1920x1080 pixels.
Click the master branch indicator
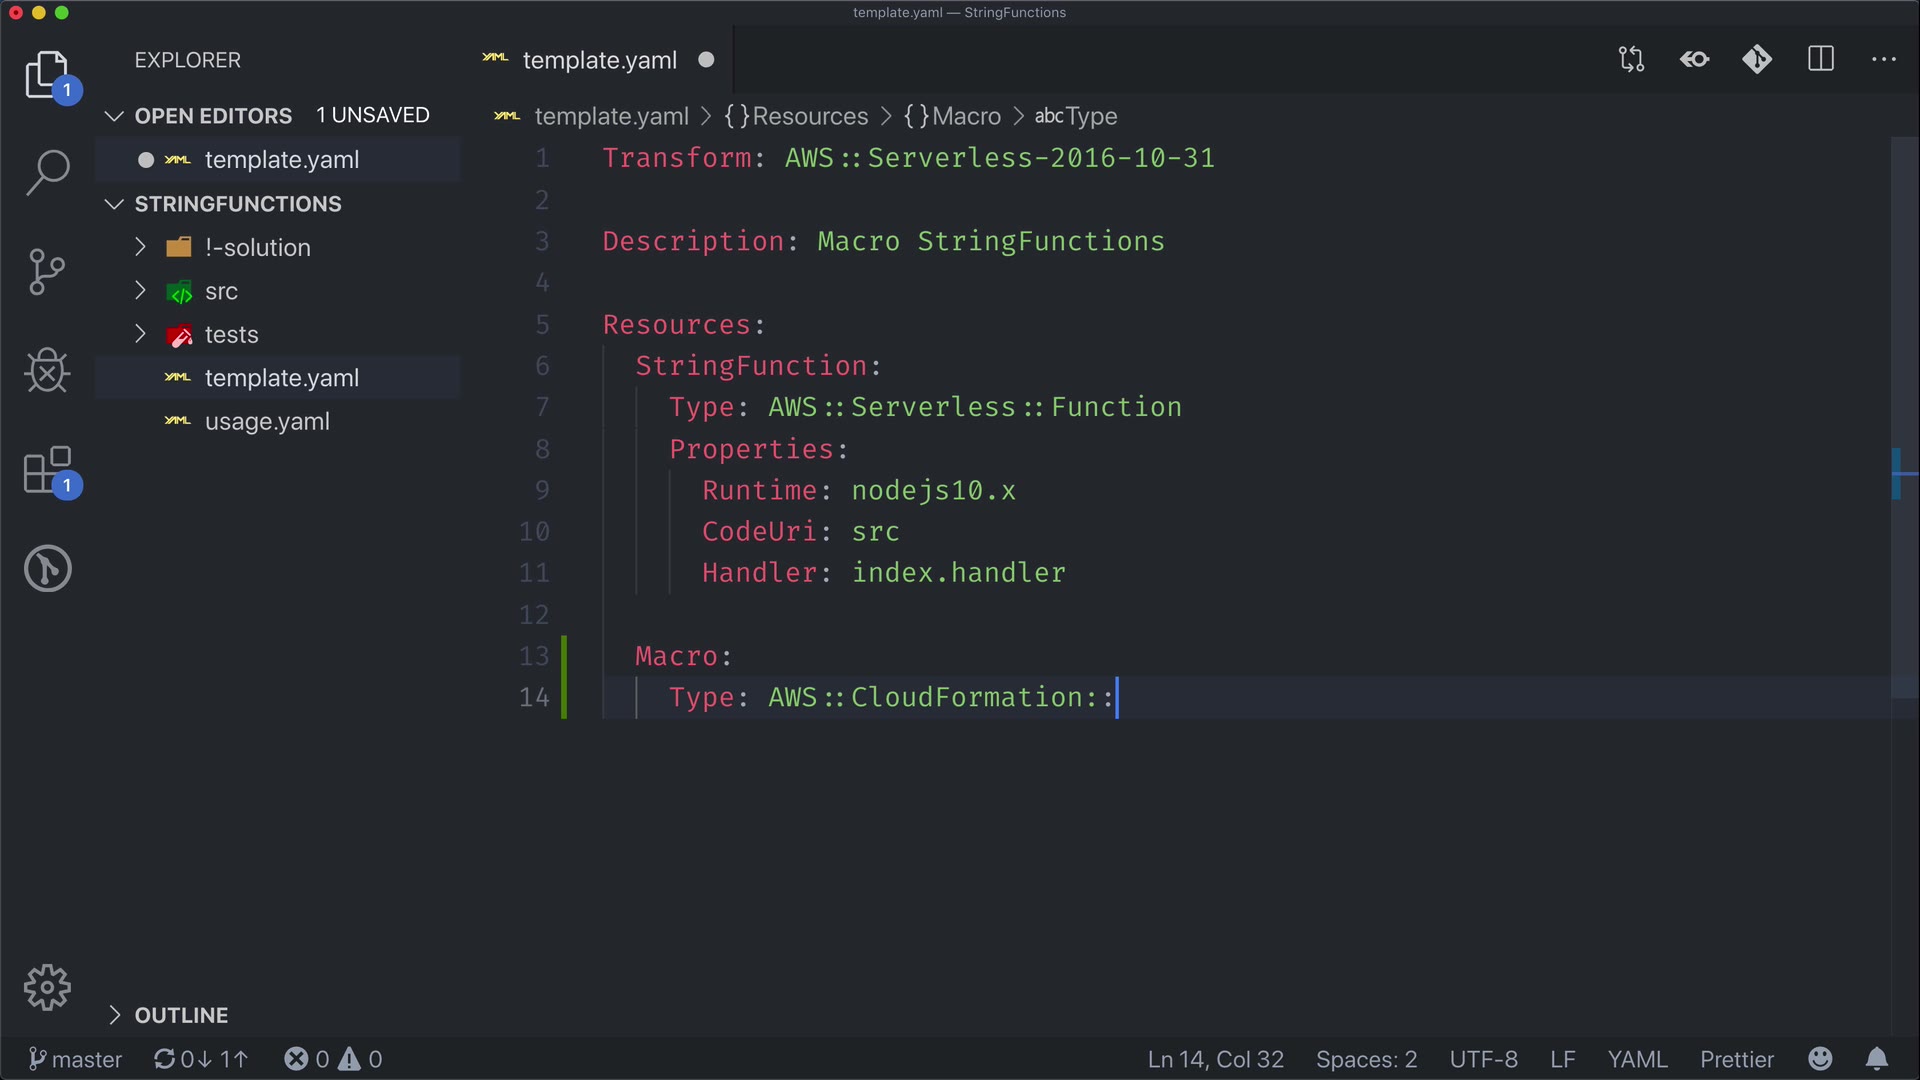(x=76, y=1059)
